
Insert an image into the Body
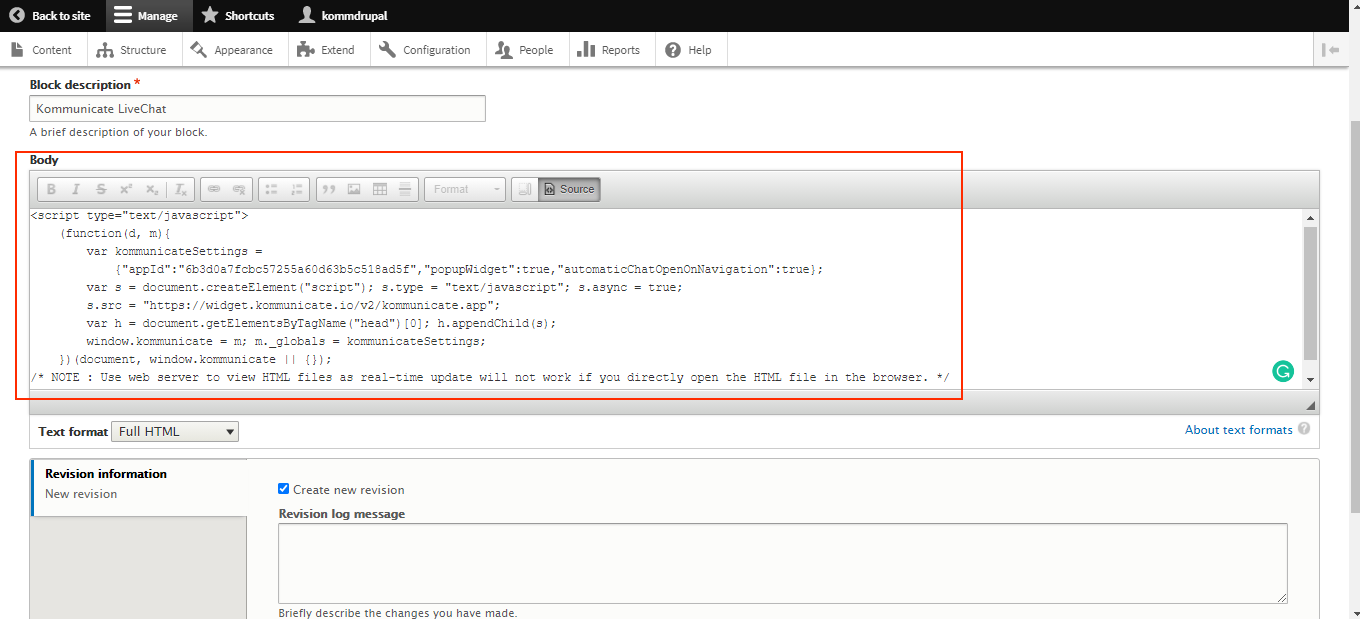pos(355,188)
